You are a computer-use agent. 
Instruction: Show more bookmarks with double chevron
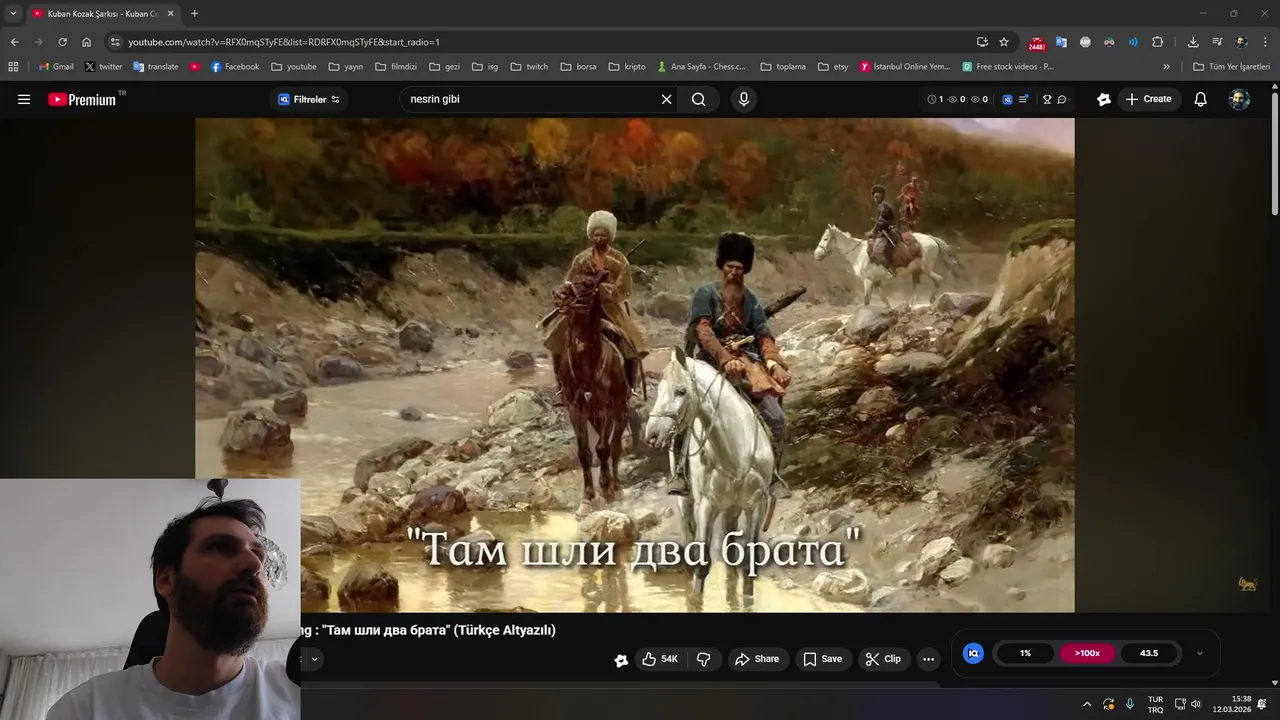pos(1166,67)
